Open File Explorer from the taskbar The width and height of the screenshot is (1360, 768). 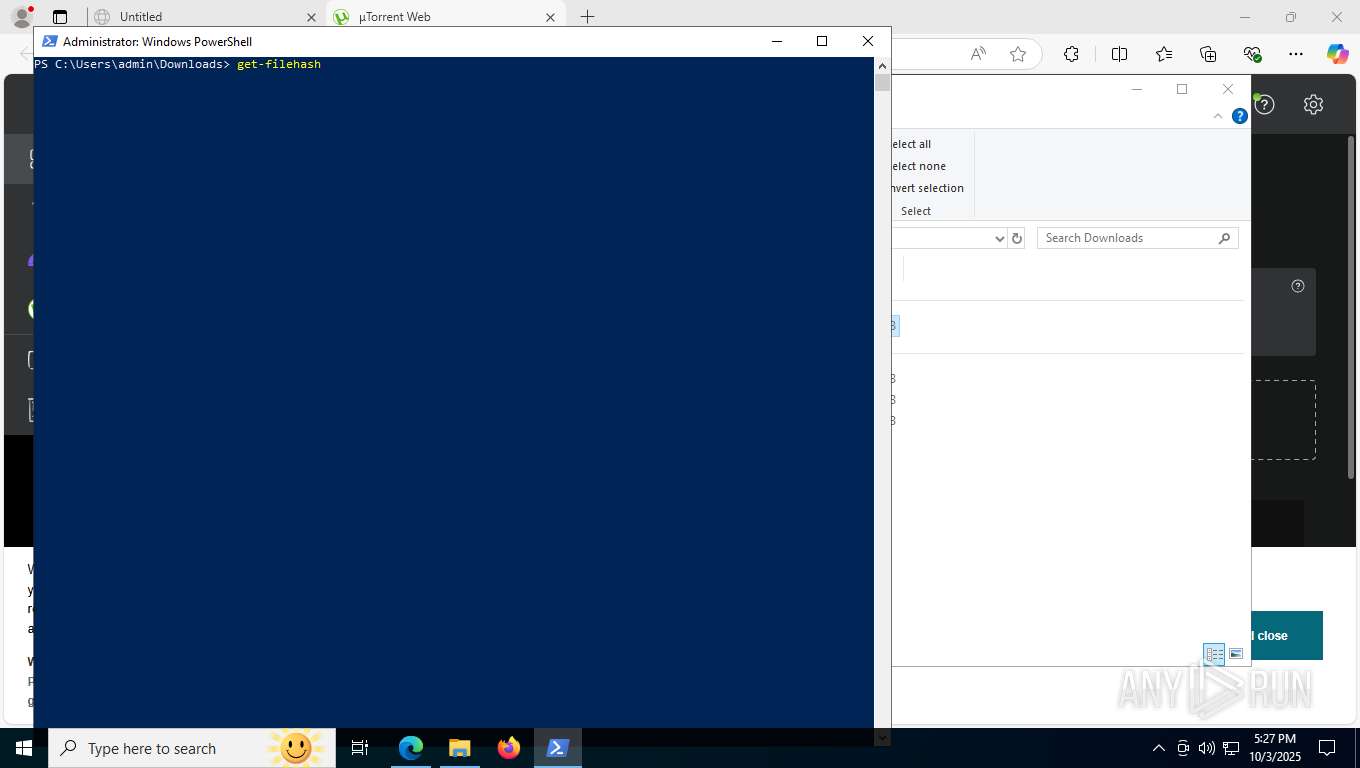click(459, 748)
